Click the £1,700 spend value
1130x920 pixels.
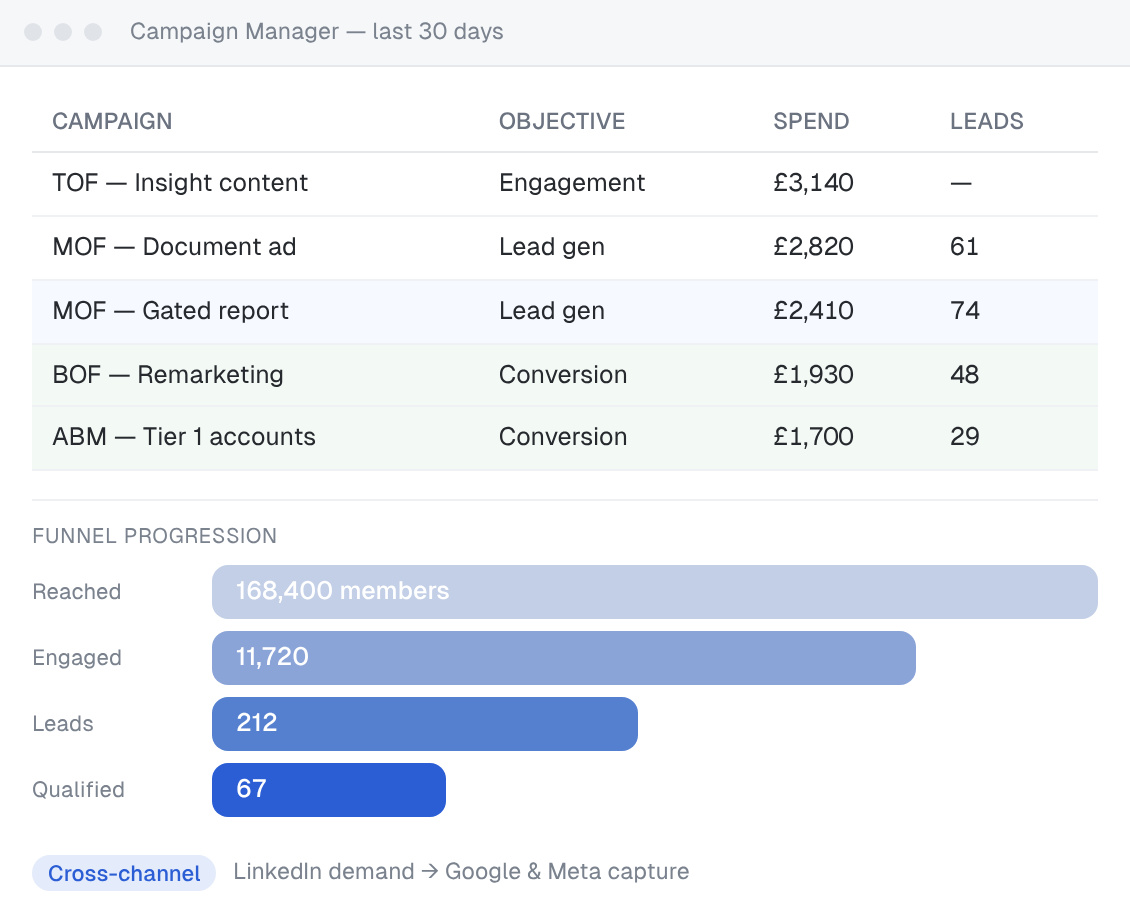[813, 437]
